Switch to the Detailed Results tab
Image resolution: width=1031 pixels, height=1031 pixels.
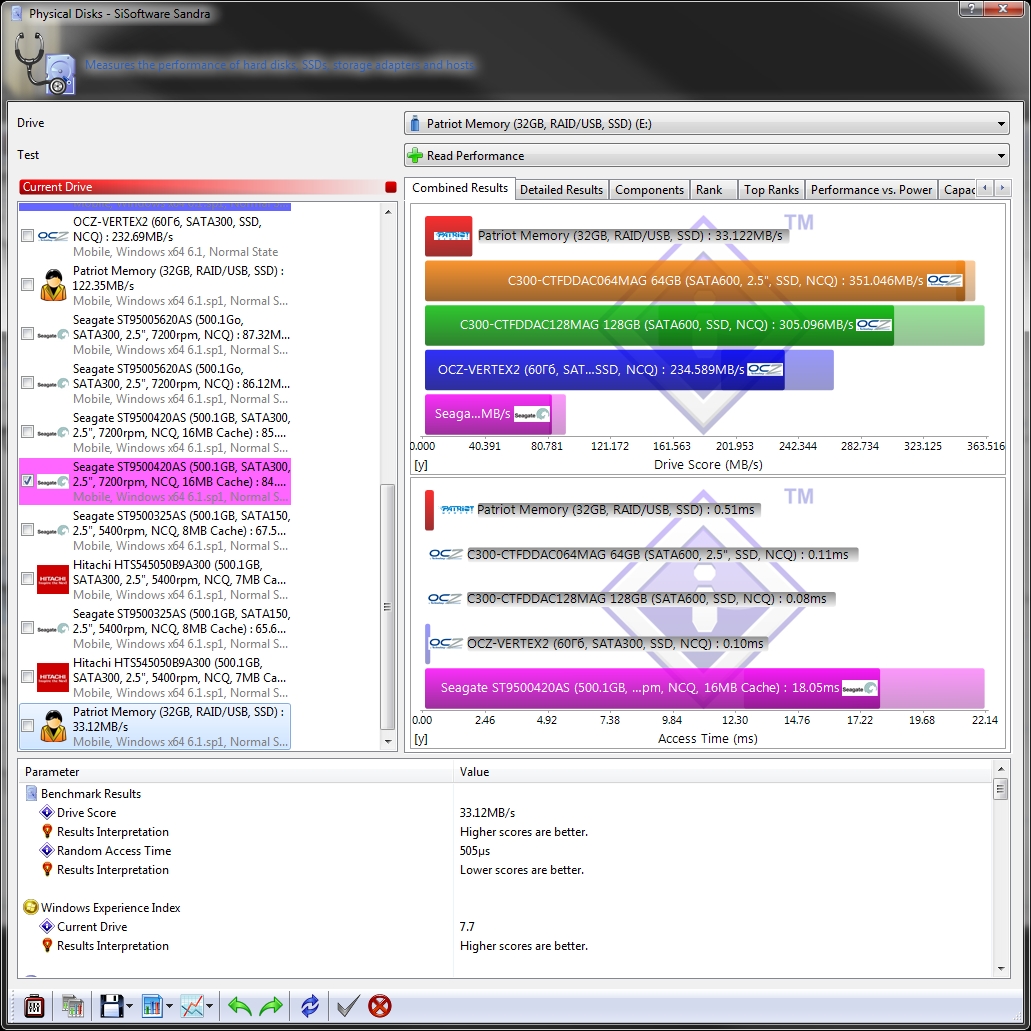[x=562, y=190]
